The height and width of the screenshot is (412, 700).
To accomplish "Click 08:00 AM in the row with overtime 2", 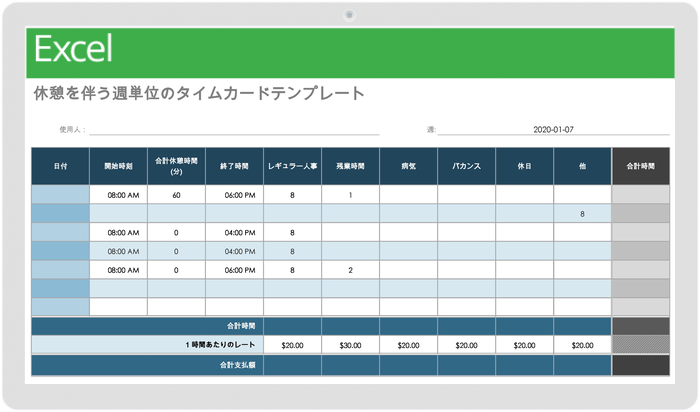I will coord(118,270).
